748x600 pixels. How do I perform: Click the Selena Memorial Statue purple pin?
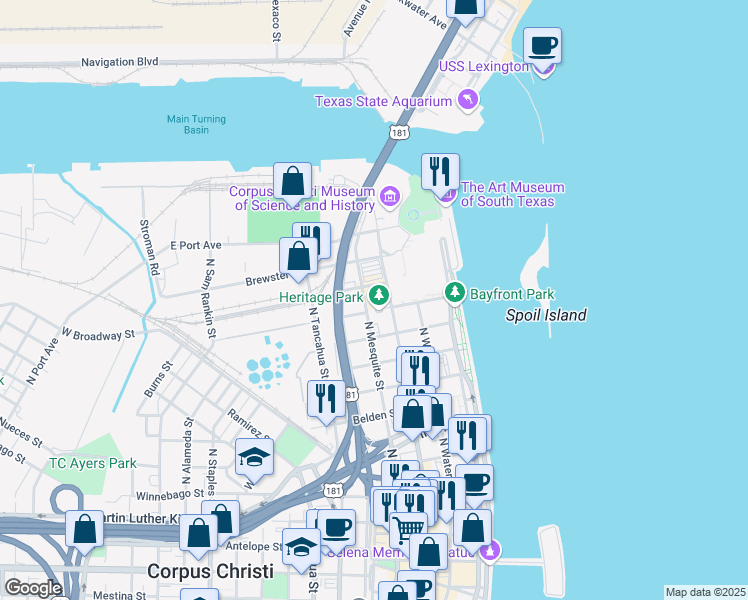coord(490,550)
